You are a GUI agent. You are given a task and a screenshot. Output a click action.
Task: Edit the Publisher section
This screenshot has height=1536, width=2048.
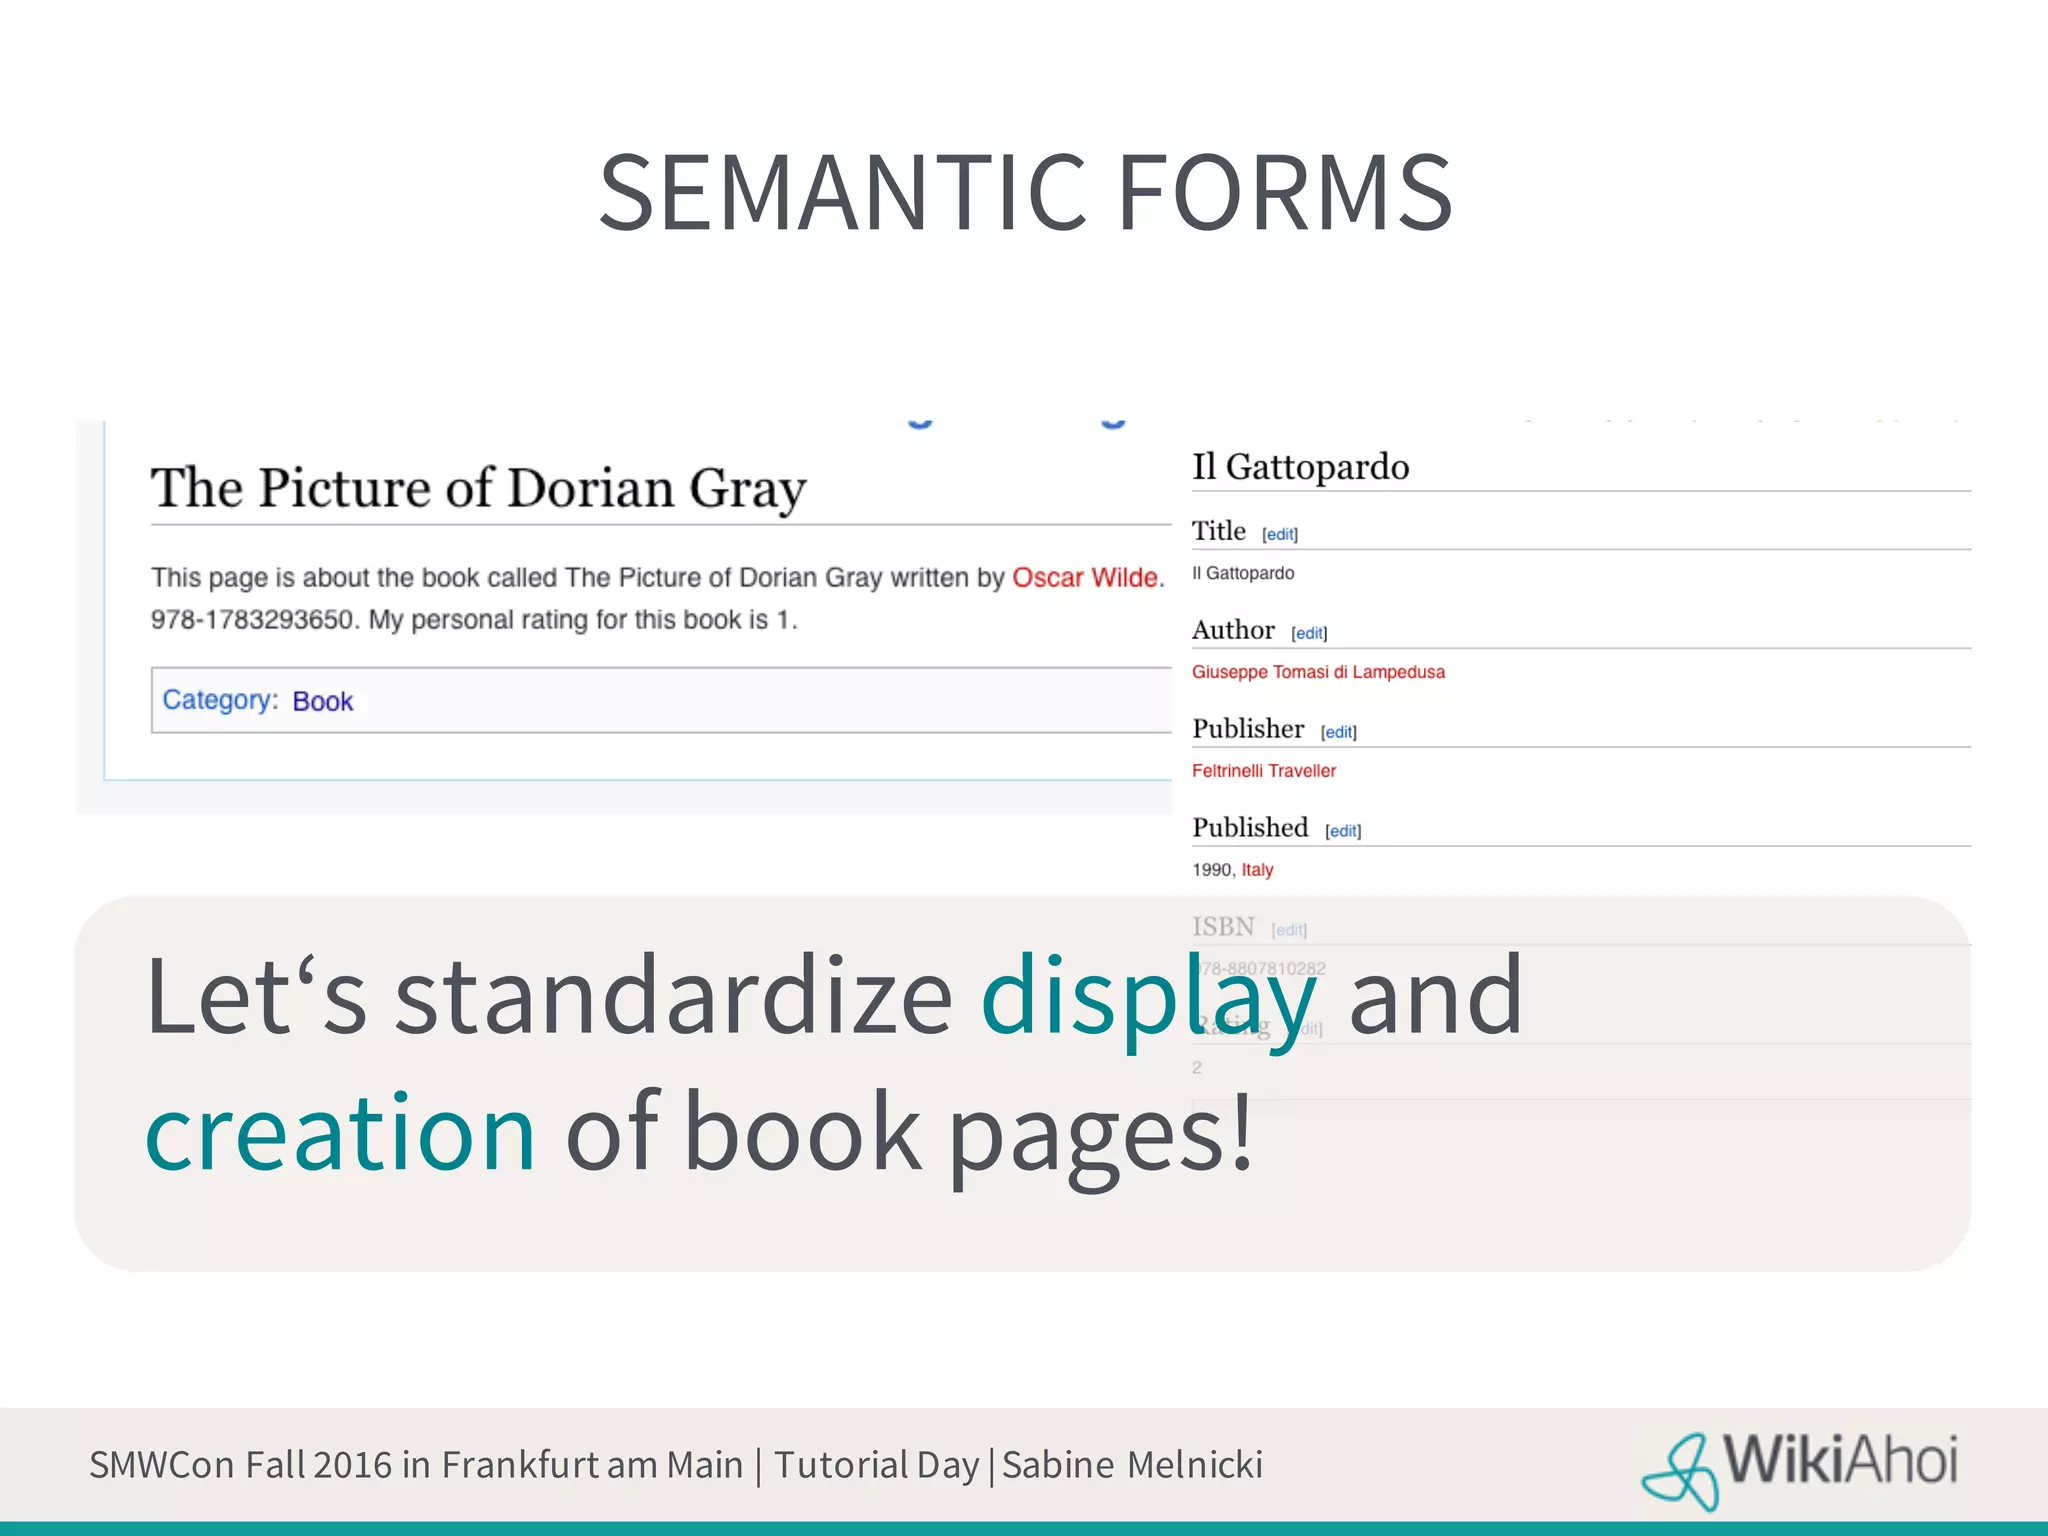(1338, 732)
